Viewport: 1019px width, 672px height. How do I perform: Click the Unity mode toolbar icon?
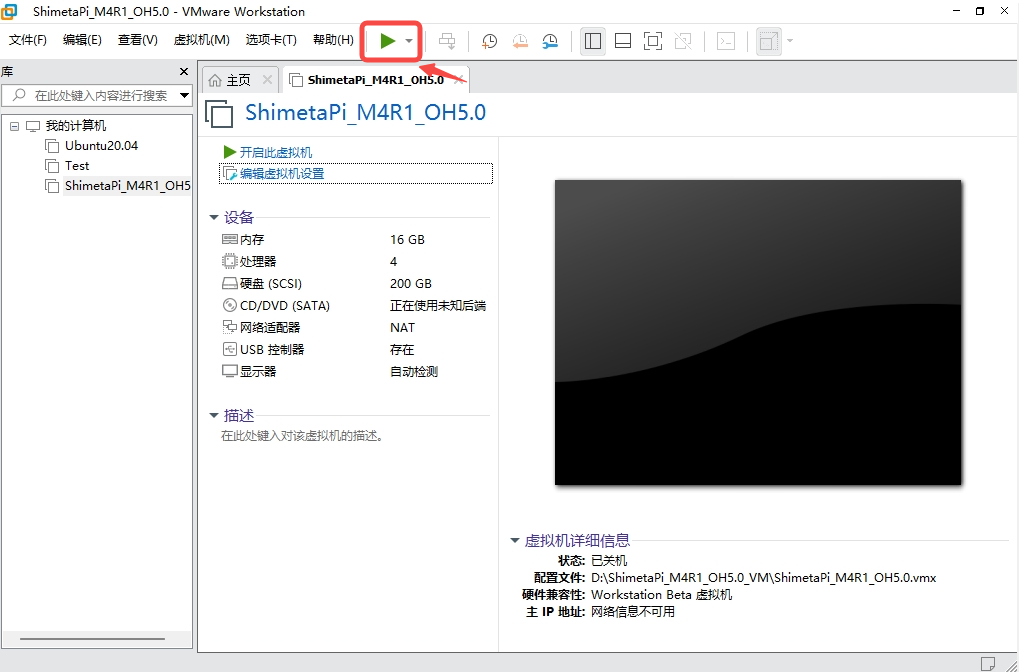[x=683, y=41]
